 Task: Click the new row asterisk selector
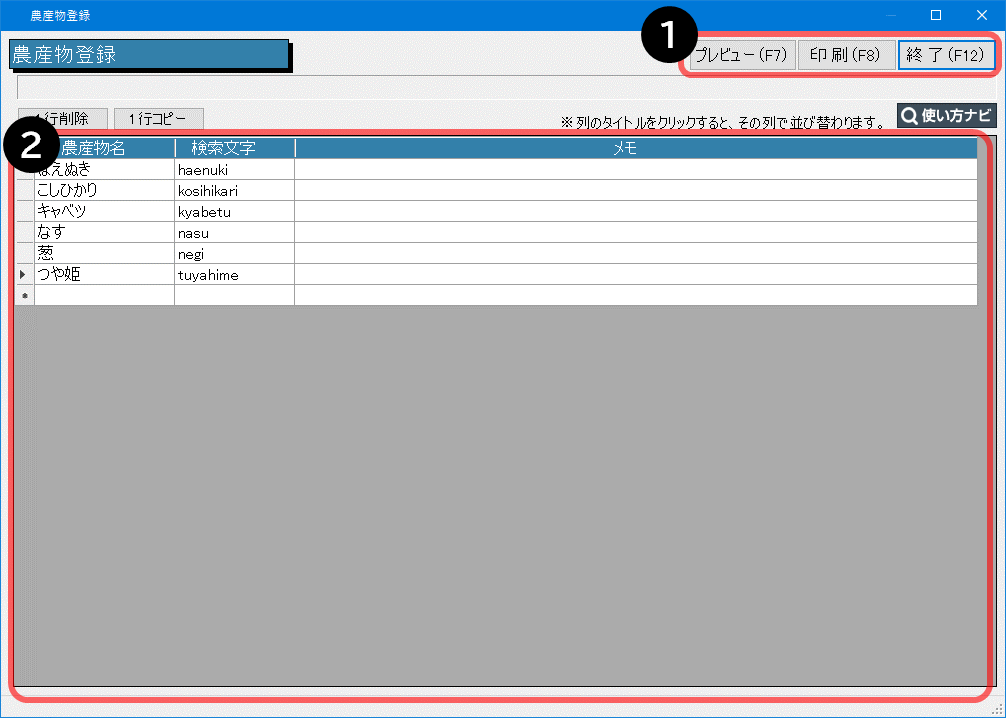[24, 295]
